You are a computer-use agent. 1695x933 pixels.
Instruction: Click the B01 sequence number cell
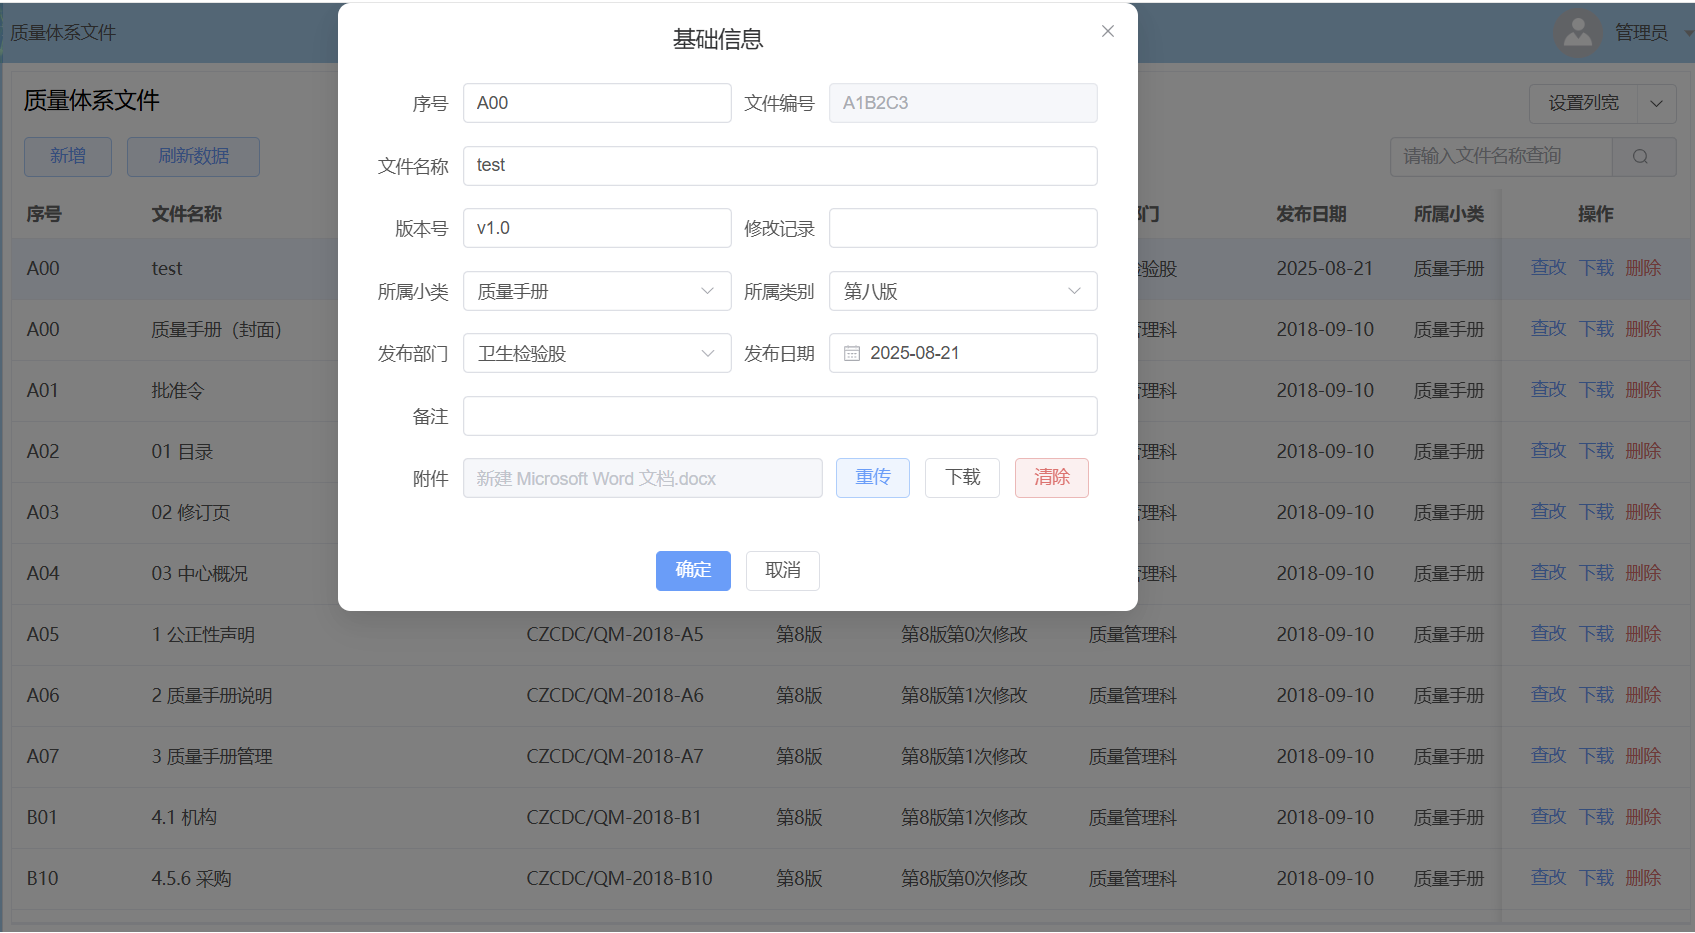coord(42,817)
